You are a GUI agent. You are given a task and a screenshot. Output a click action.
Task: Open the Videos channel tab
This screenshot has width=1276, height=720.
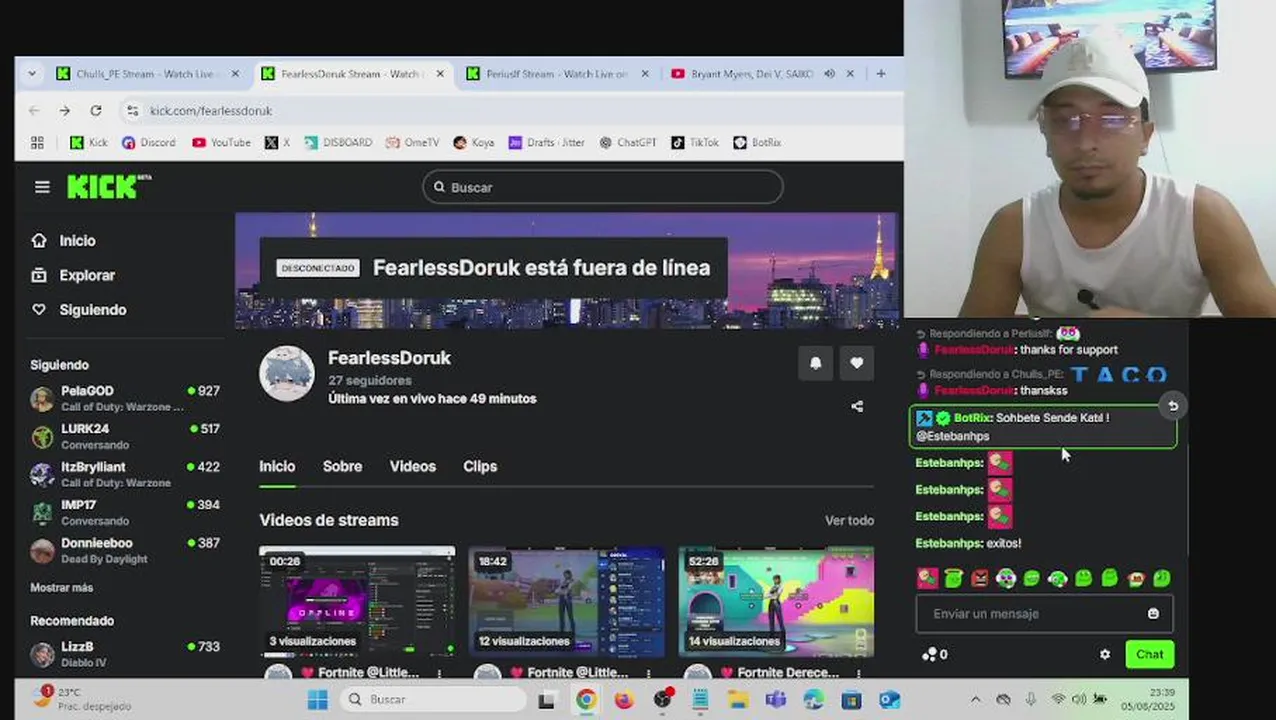[412, 466]
